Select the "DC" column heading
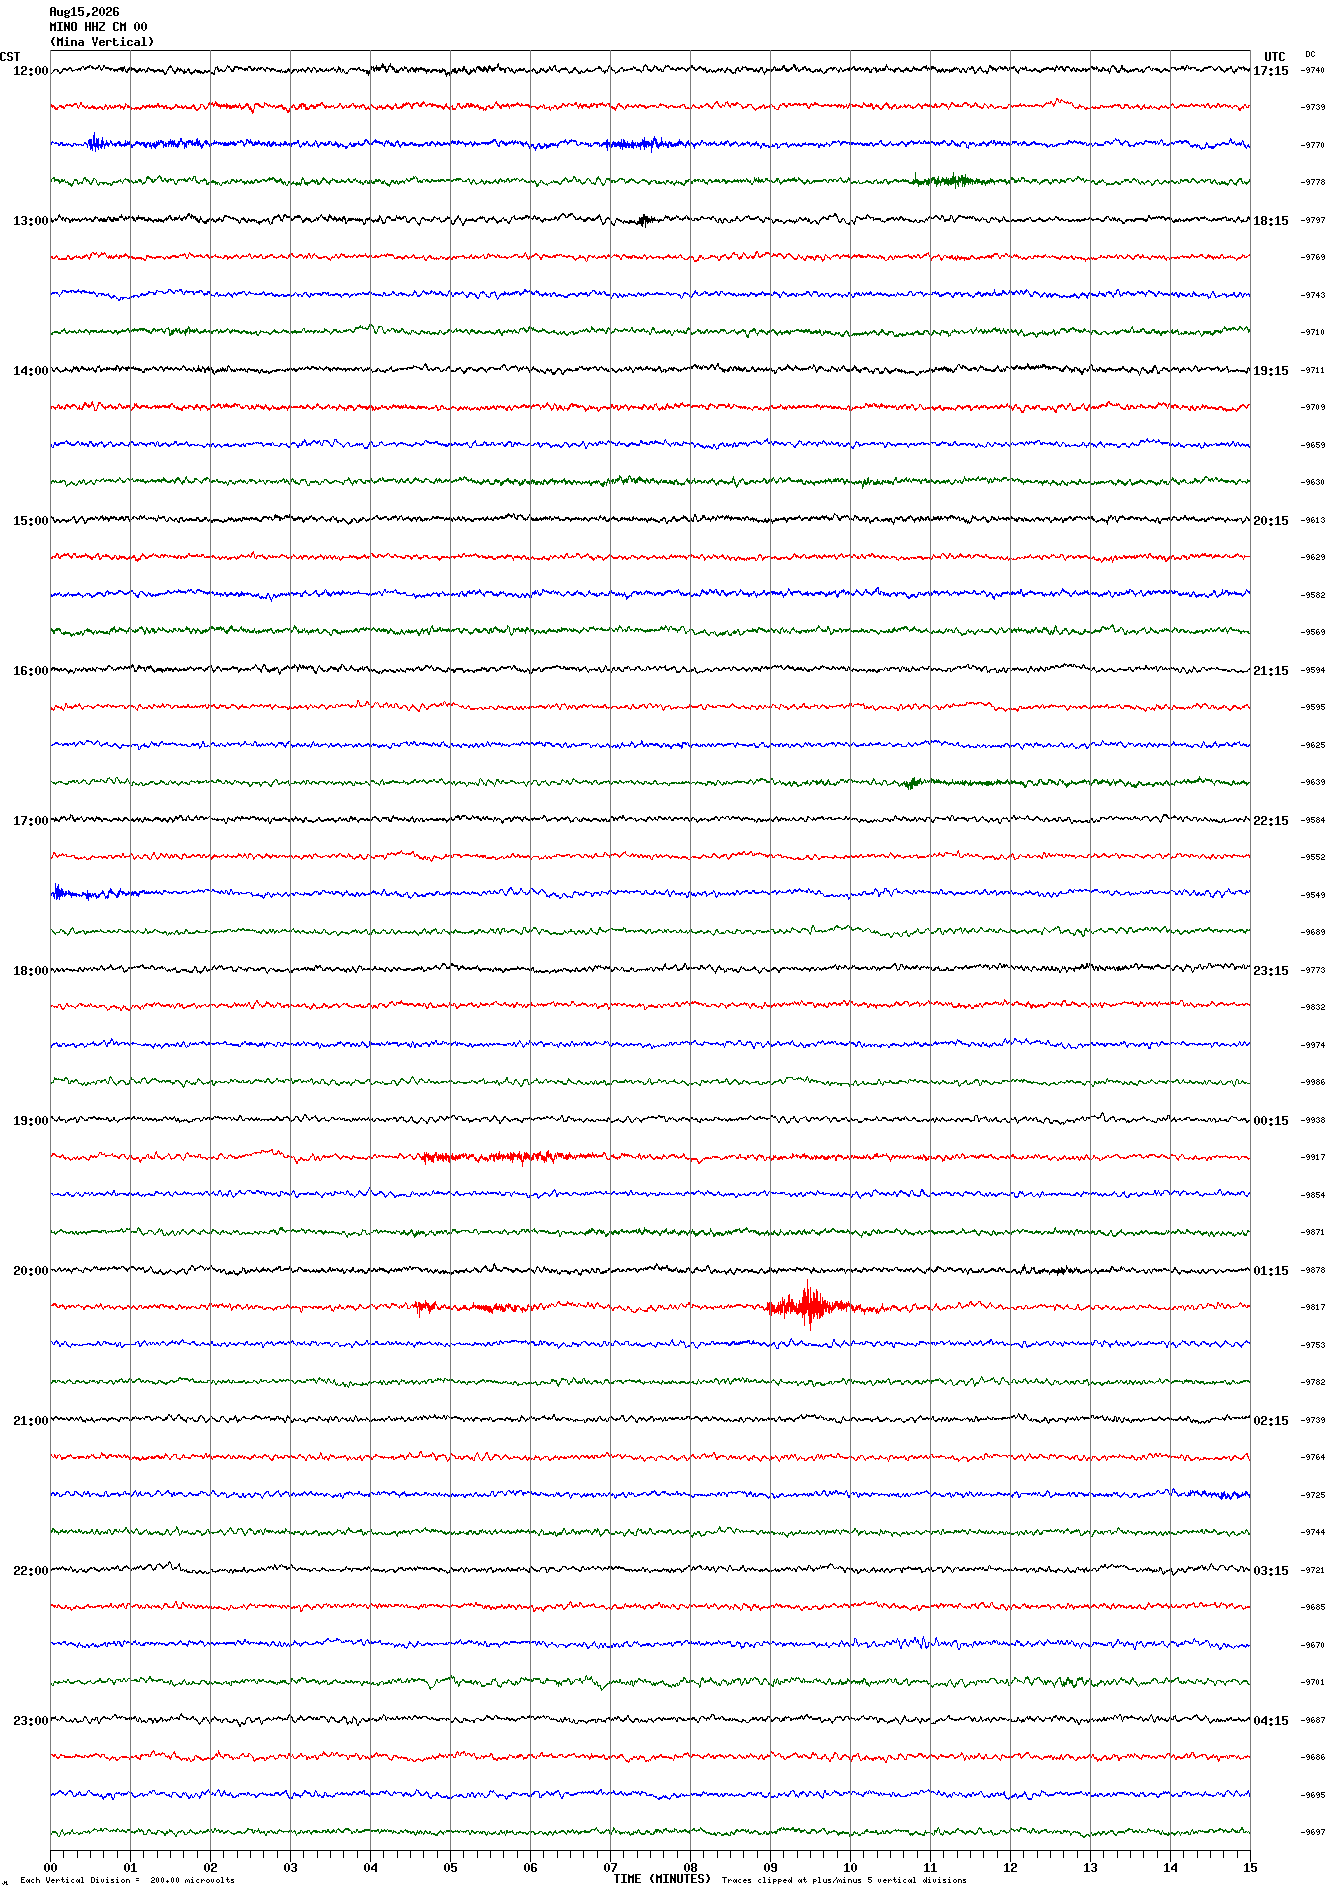 pos(1310,54)
